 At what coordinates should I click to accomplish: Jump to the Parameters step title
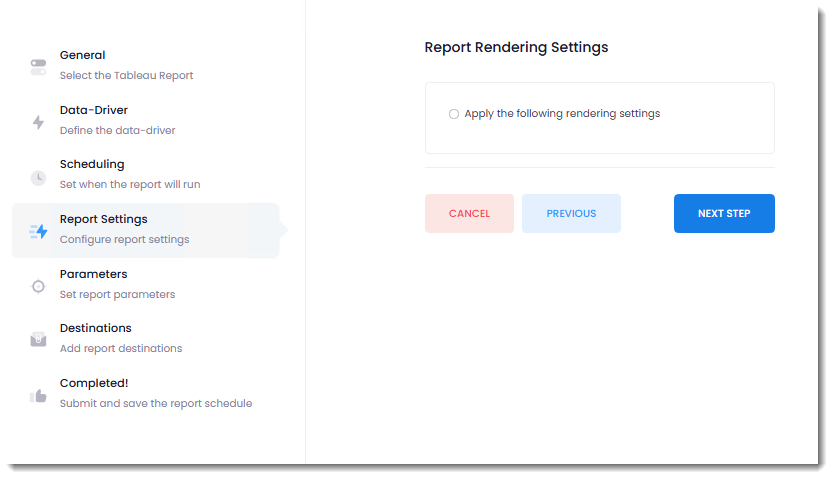93,274
